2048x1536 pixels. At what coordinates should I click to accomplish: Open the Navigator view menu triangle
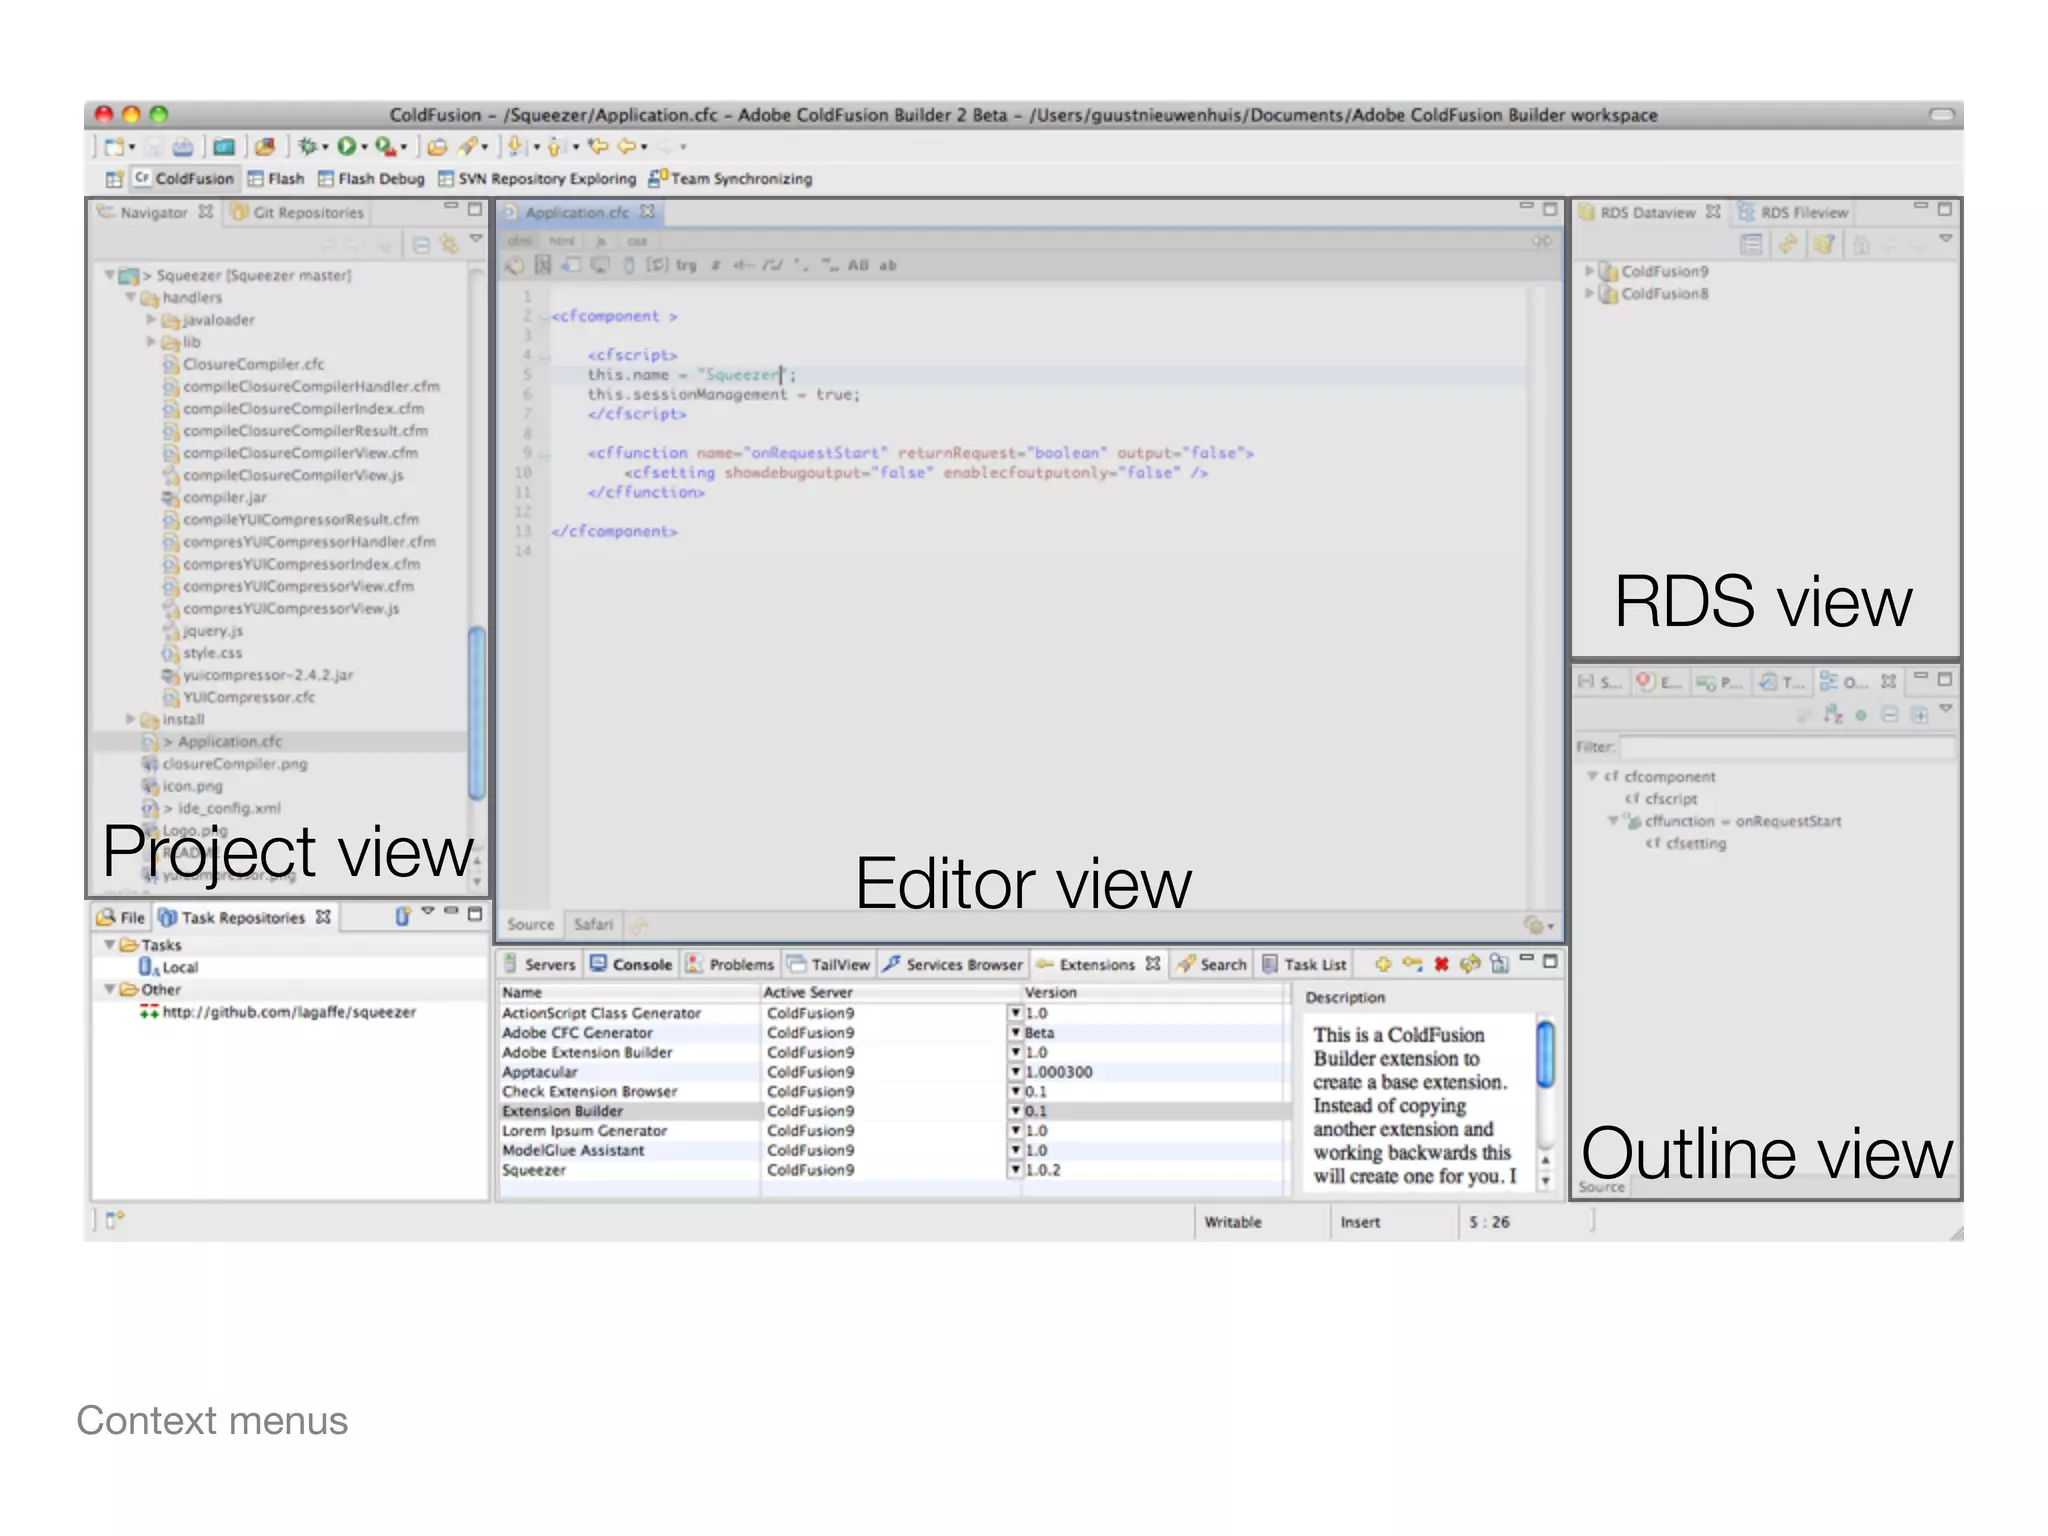[x=476, y=240]
